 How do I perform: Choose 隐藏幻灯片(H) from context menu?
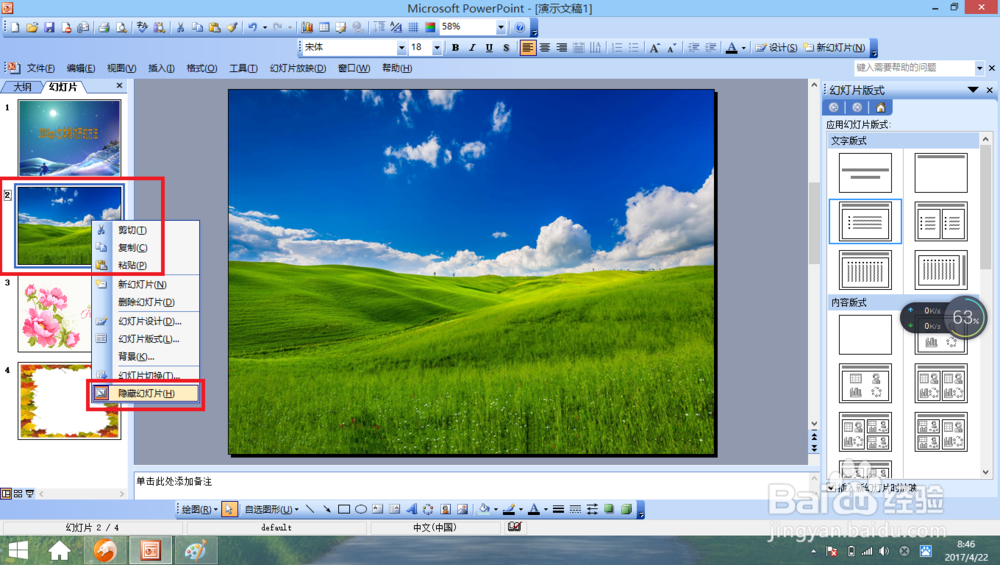[145, 393]
